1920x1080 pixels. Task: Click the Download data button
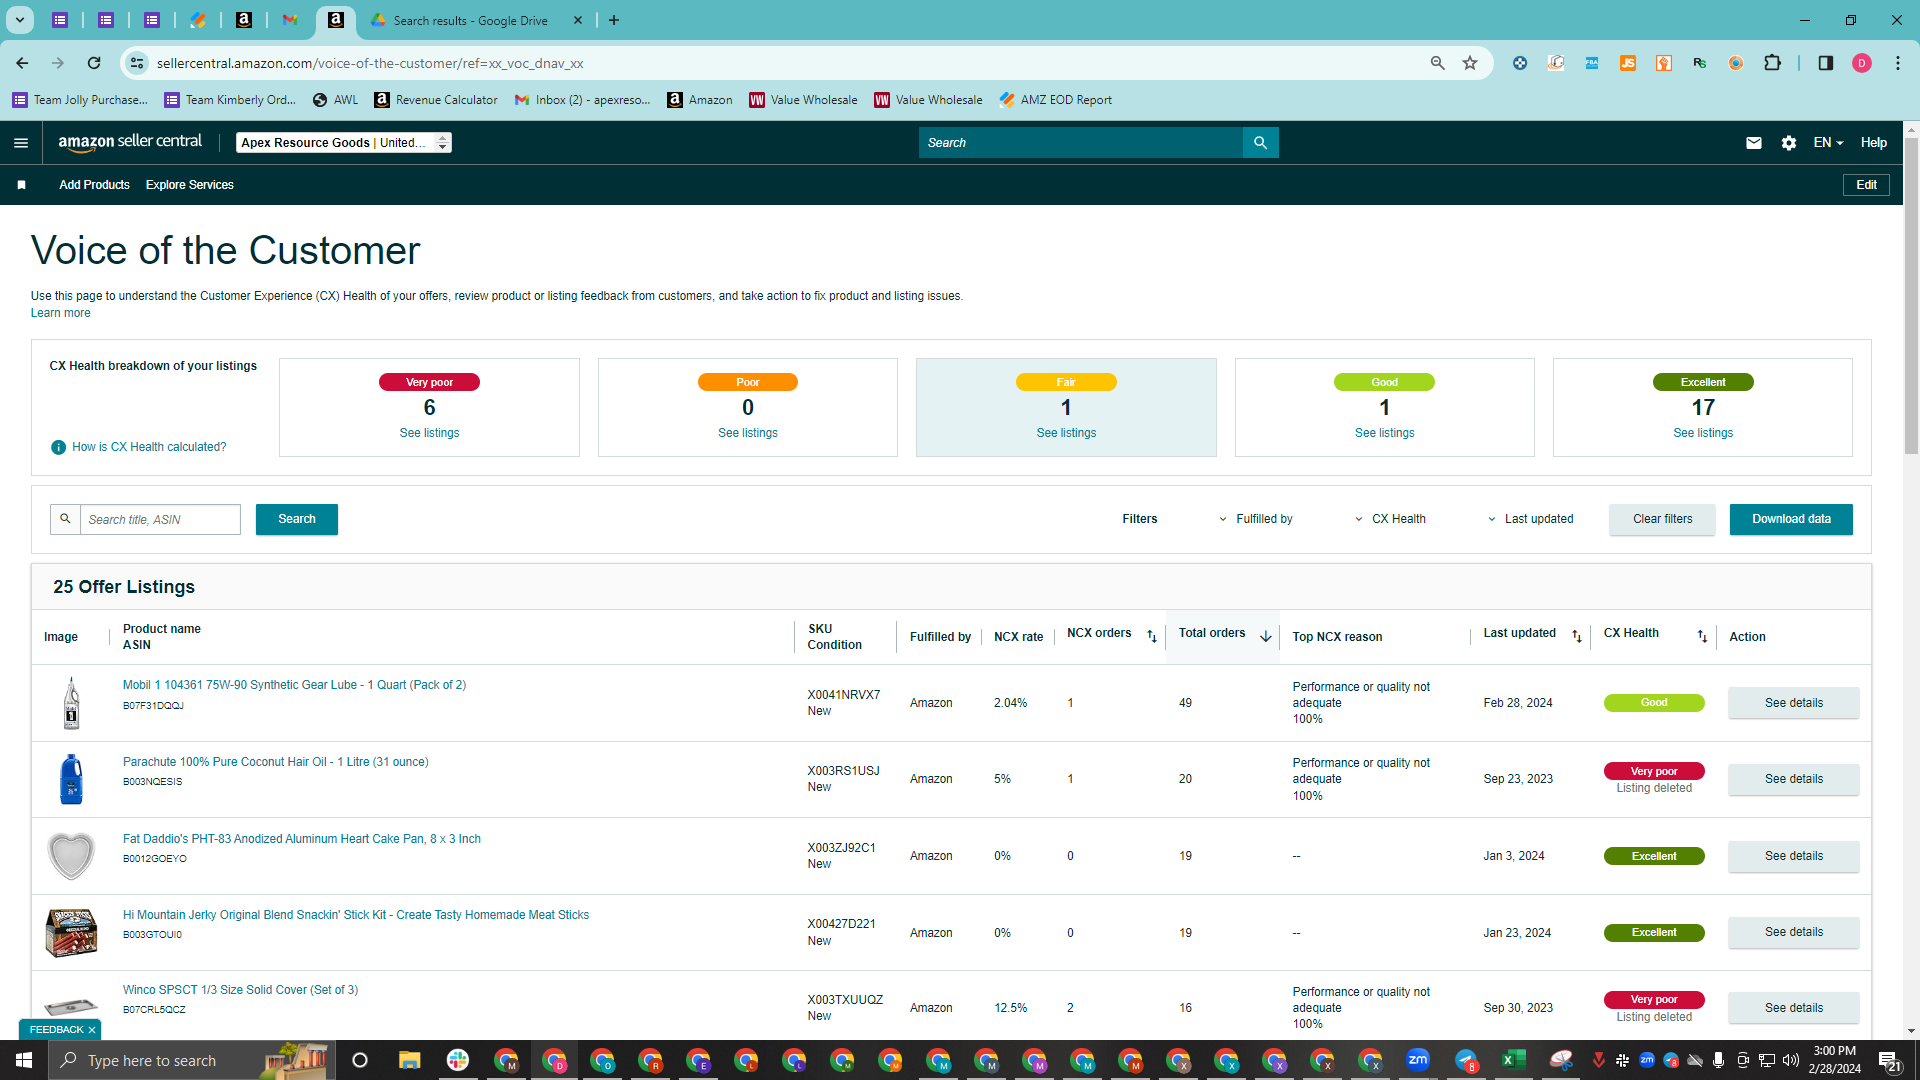[1791, 519]
